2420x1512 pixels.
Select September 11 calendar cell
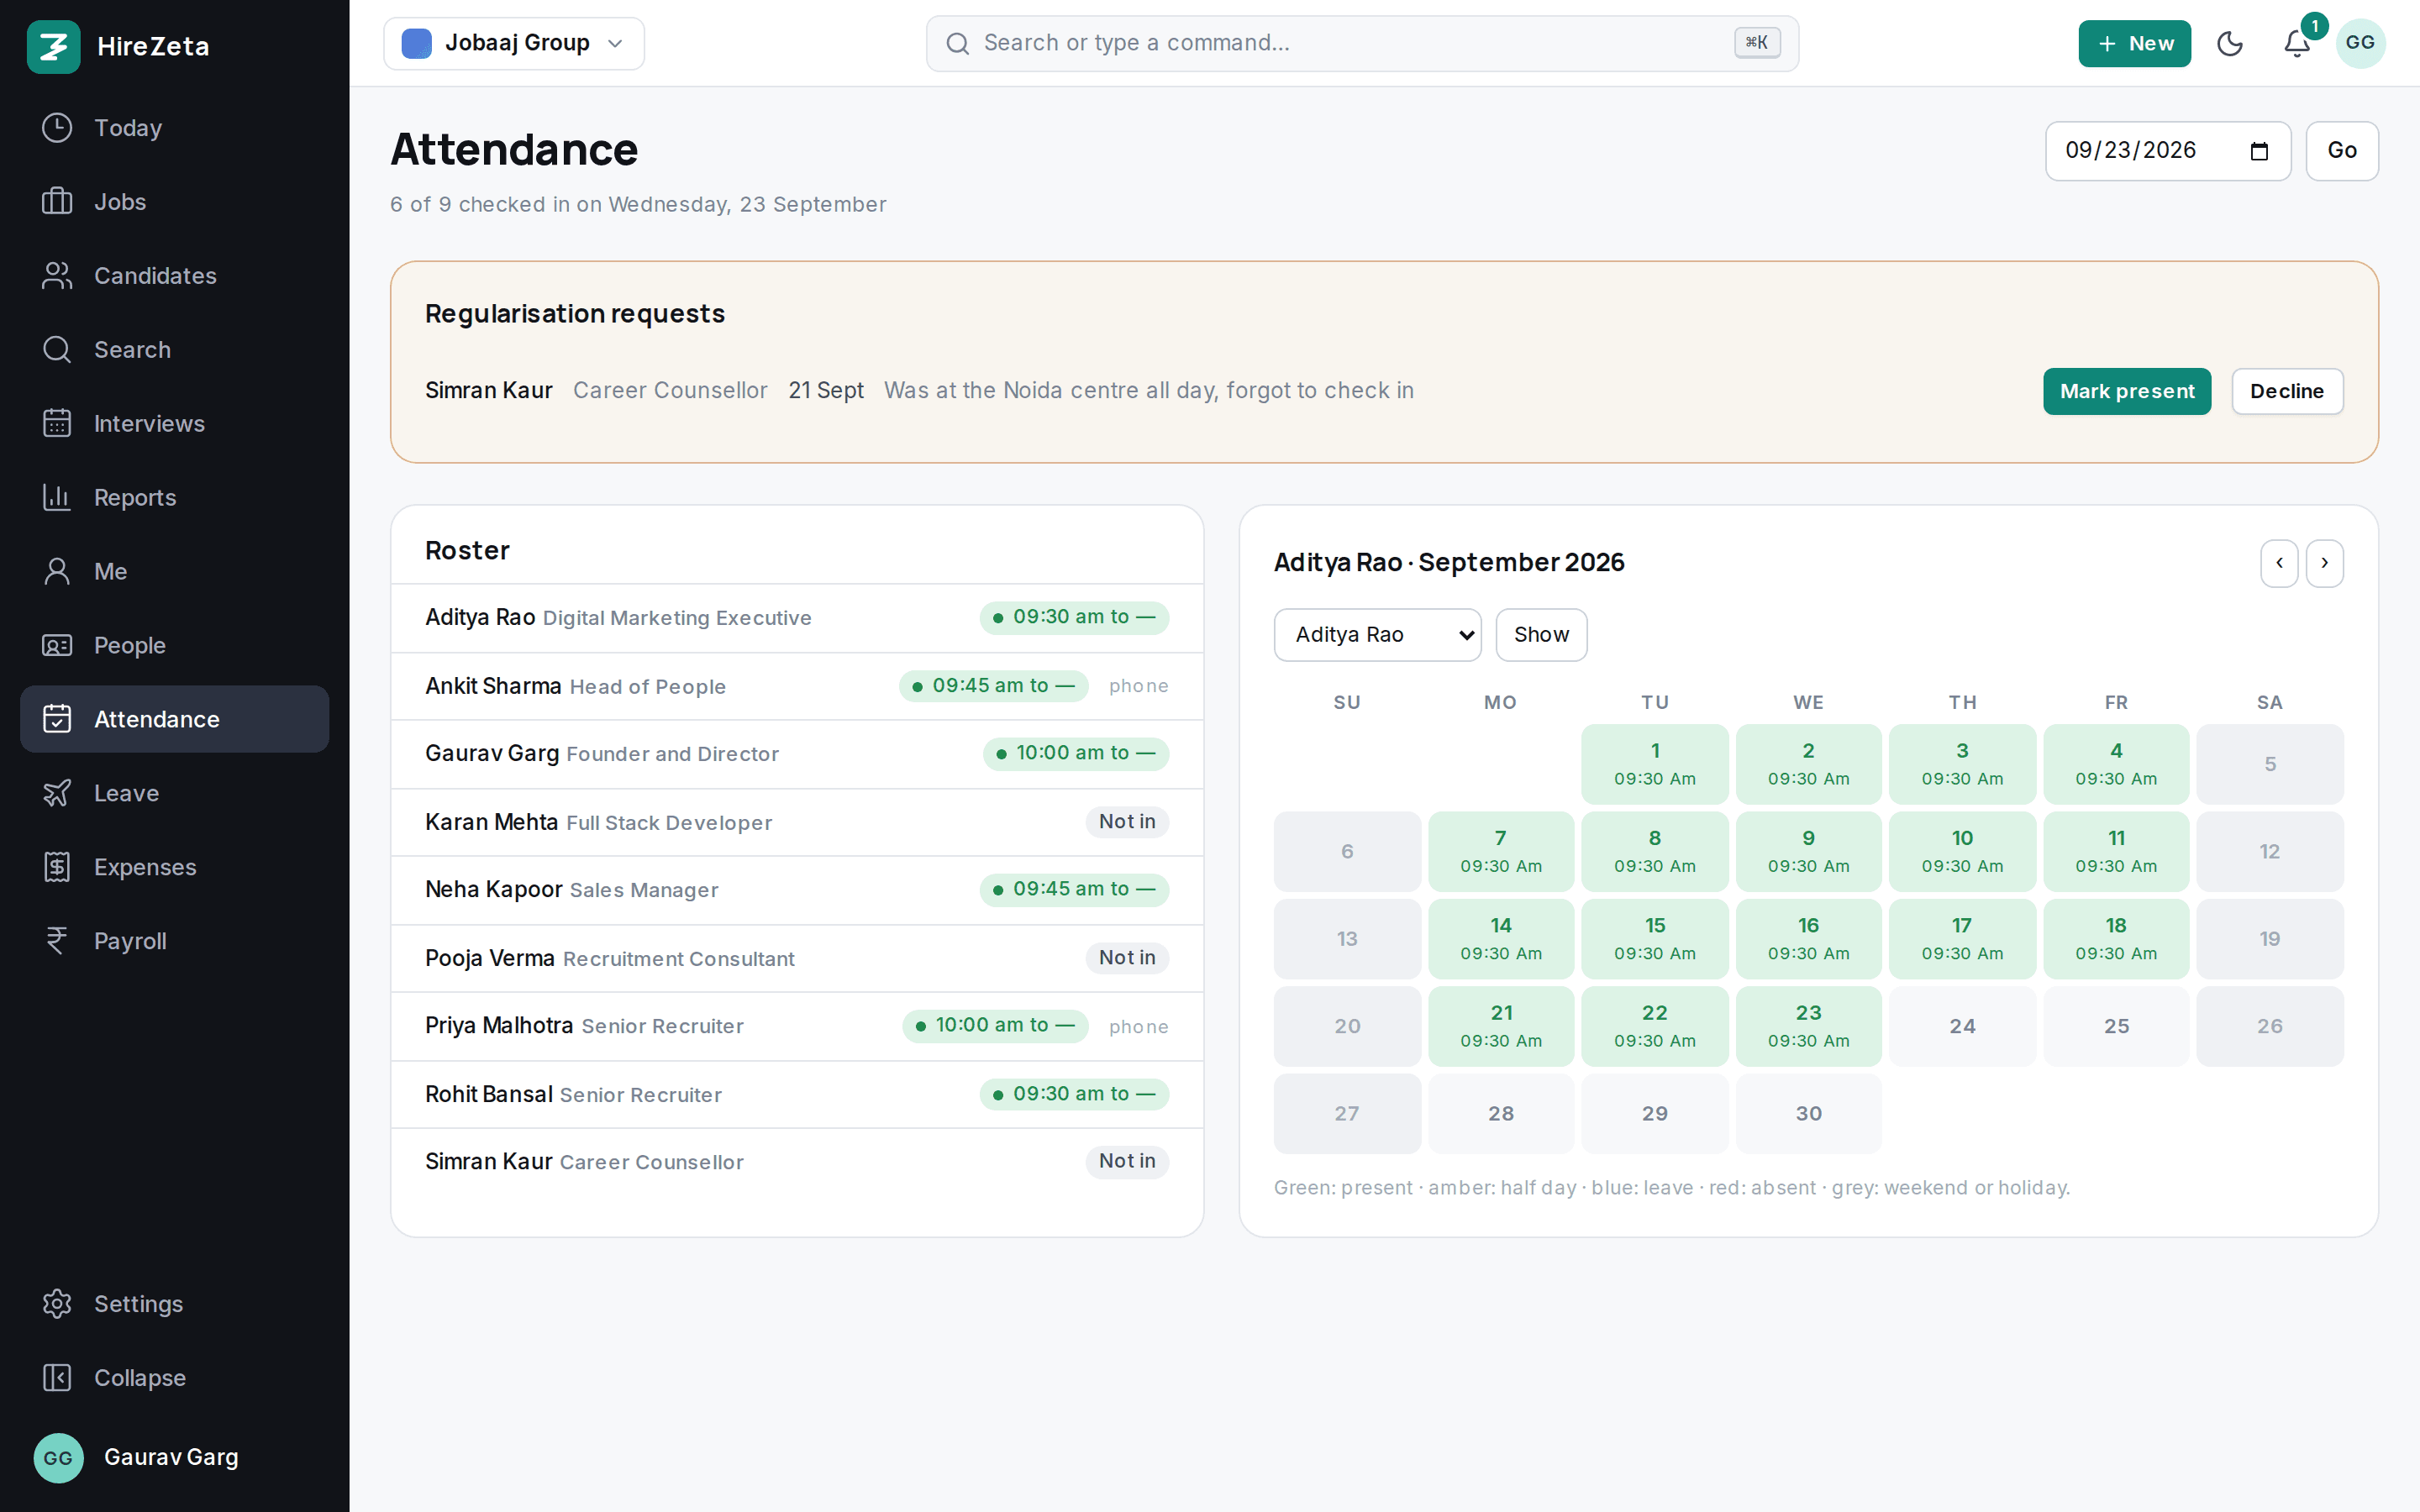tap(2116, 852)
